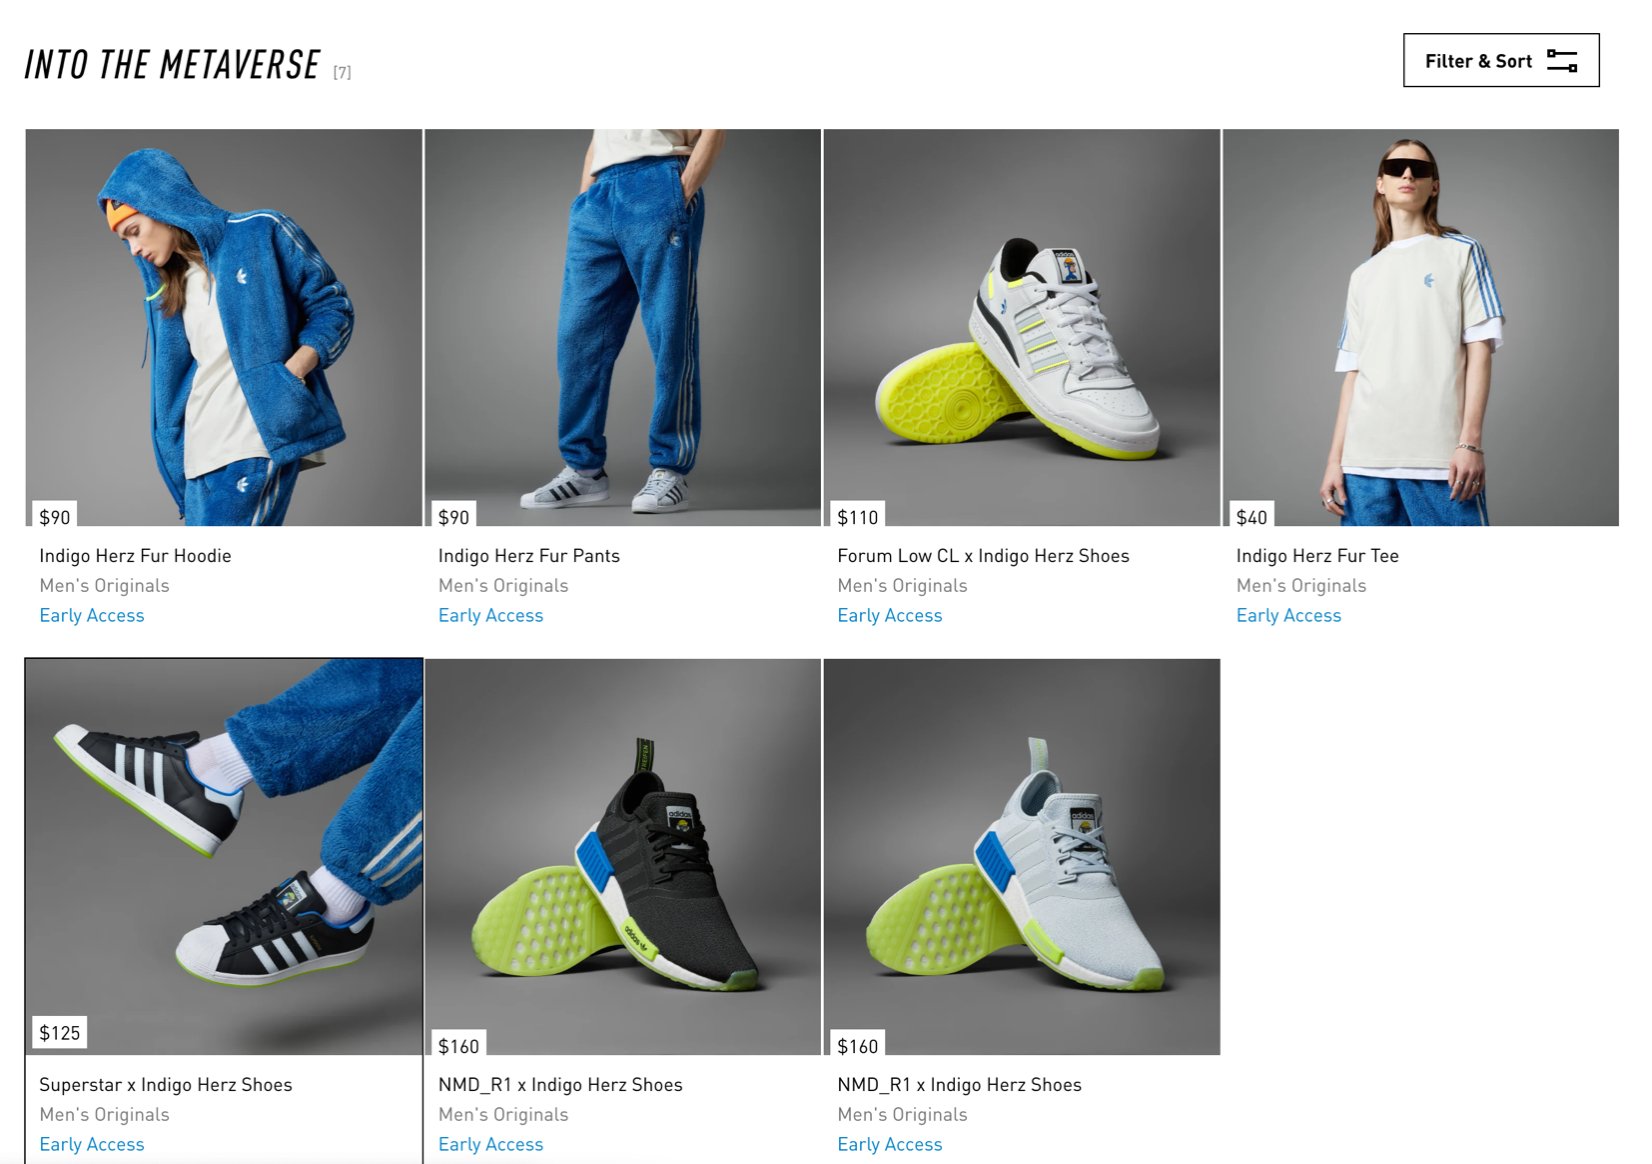Select the light grey NMD_R1 shoe image
Viewport: 1652px width, 1164px height.
pyautogui.click(x=1021, y=856)
